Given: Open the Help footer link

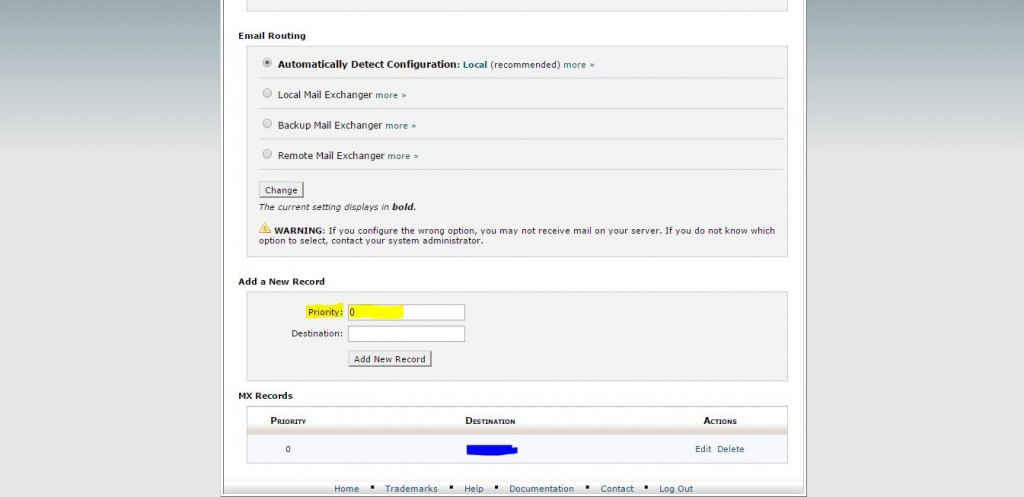Looking at the screenshot, I should [x=474, y=489].
